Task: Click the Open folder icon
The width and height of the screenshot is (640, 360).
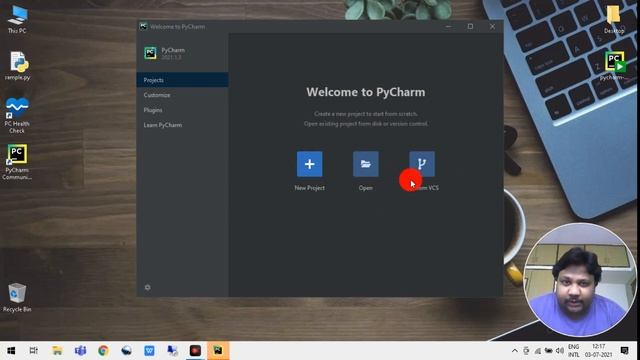Action: tap(366, 164)
